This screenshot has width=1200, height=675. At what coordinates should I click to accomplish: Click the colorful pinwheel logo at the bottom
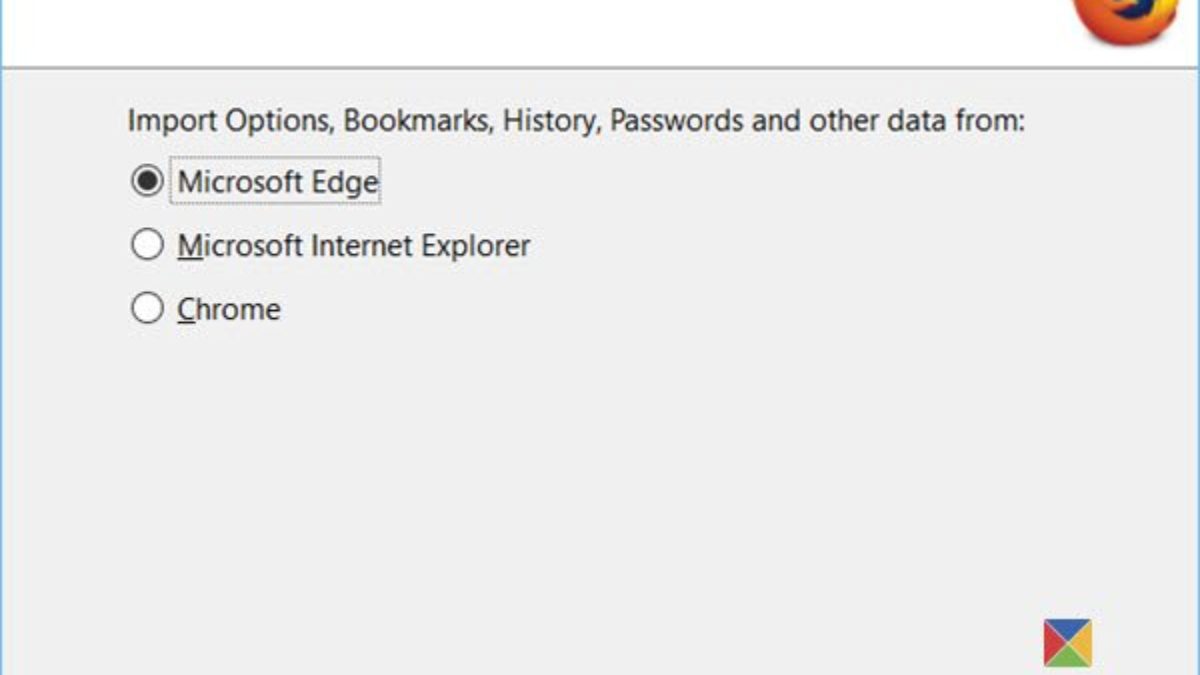[1067, 642]
